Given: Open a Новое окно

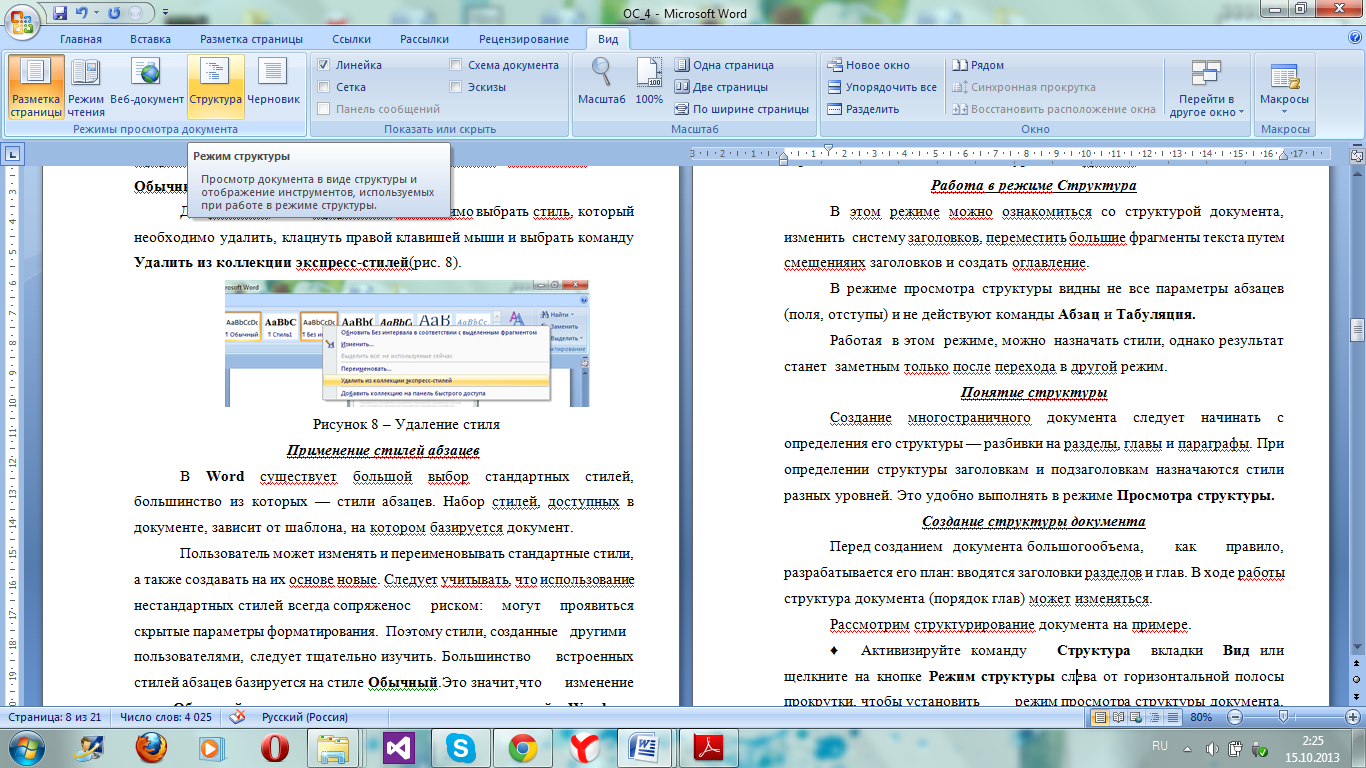Looking at the screenshot, I should (868, 65).
